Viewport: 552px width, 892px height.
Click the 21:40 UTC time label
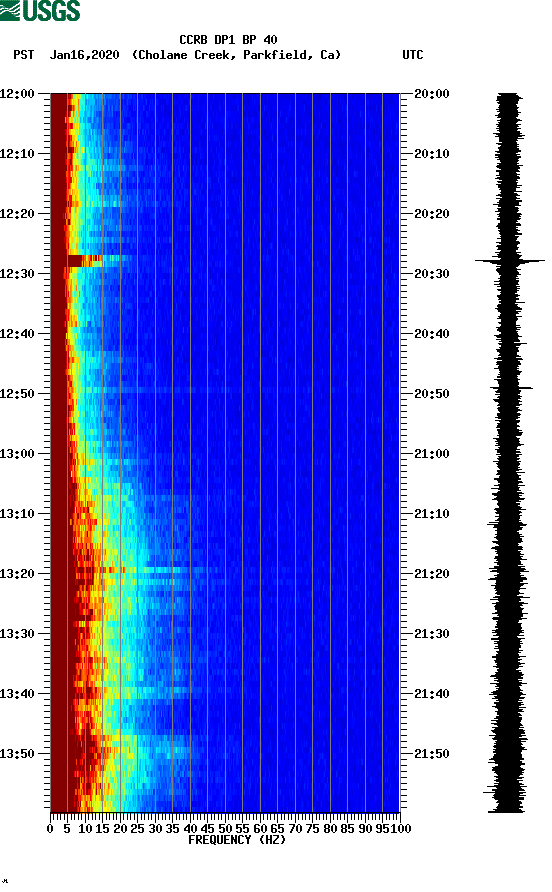click(x=432, y=694)
